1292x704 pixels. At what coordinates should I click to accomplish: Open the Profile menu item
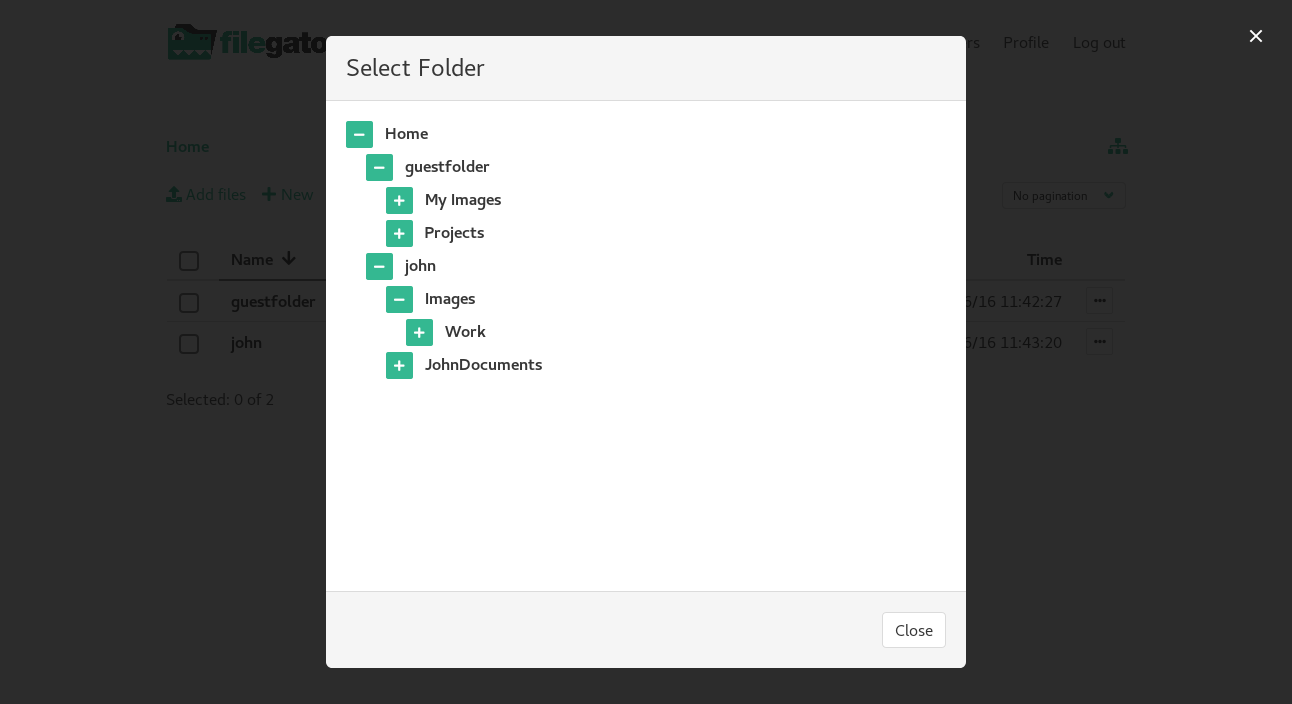point(1025,42)
